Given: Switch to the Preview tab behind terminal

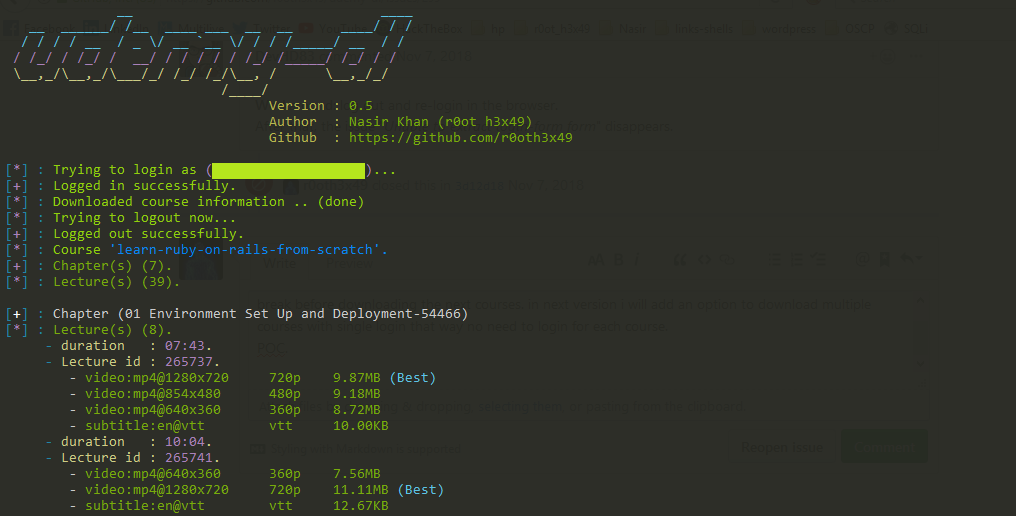Looking at the screenshot, I should click(x=349, y=264).
